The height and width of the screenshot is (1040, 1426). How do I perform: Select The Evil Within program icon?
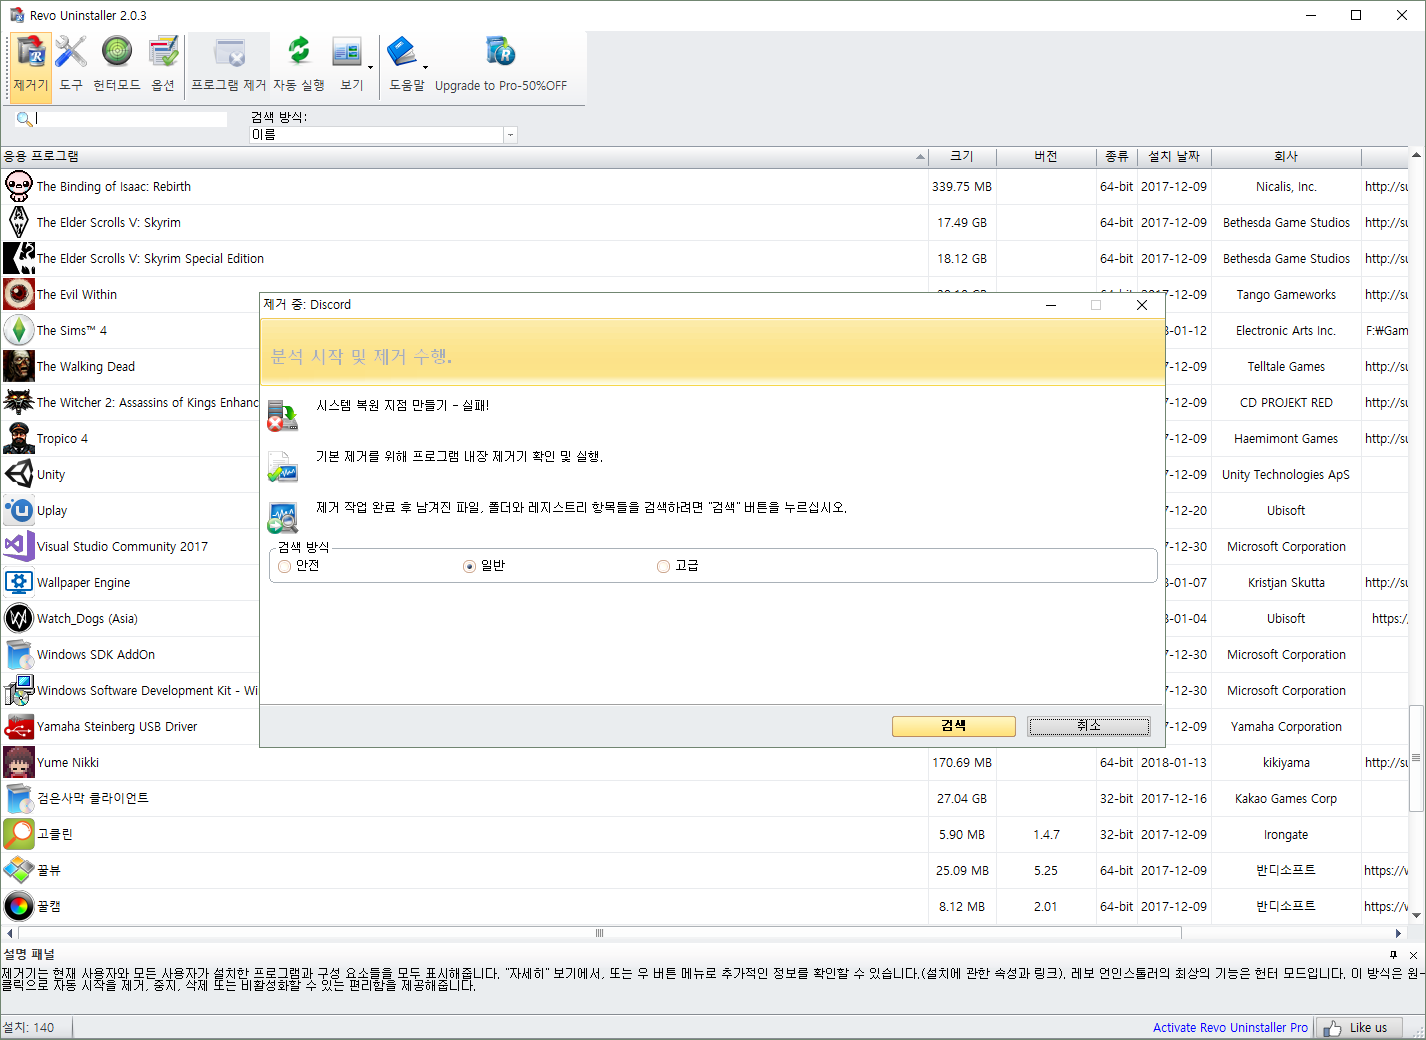click(x=19, y=294)
